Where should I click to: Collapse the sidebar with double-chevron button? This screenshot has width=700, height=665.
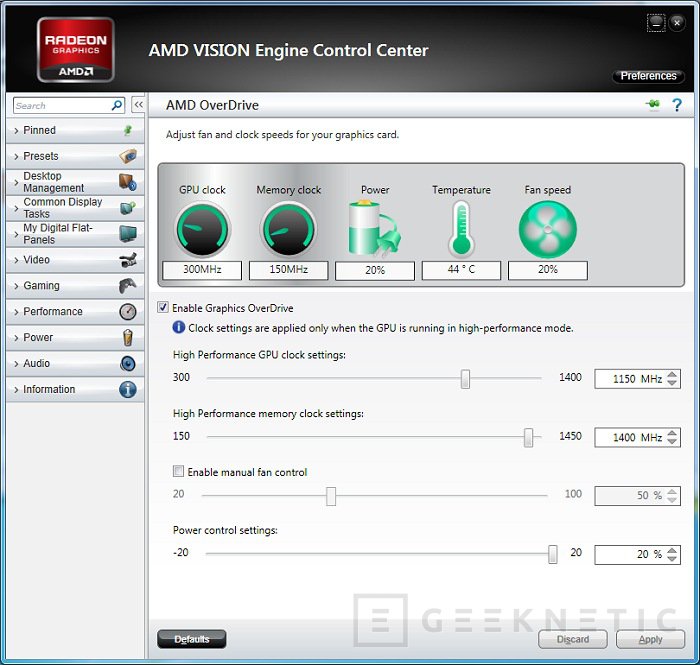tap(138, 105)
